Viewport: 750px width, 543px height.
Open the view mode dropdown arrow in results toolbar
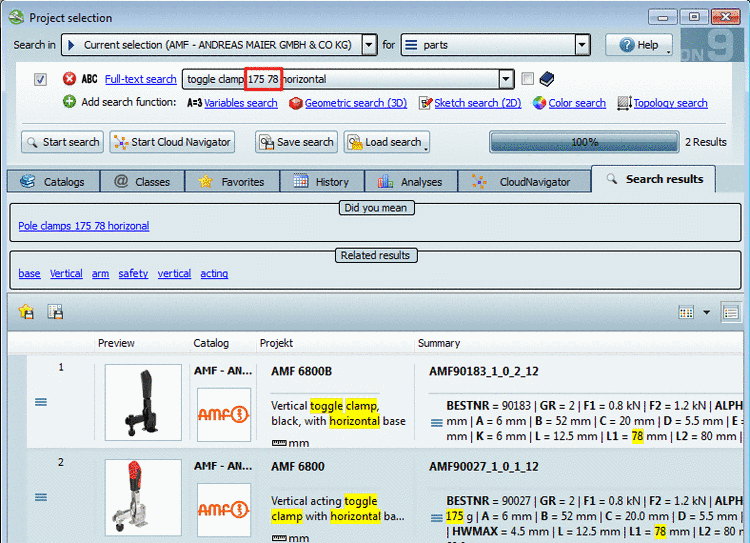[x=706, y=312]
